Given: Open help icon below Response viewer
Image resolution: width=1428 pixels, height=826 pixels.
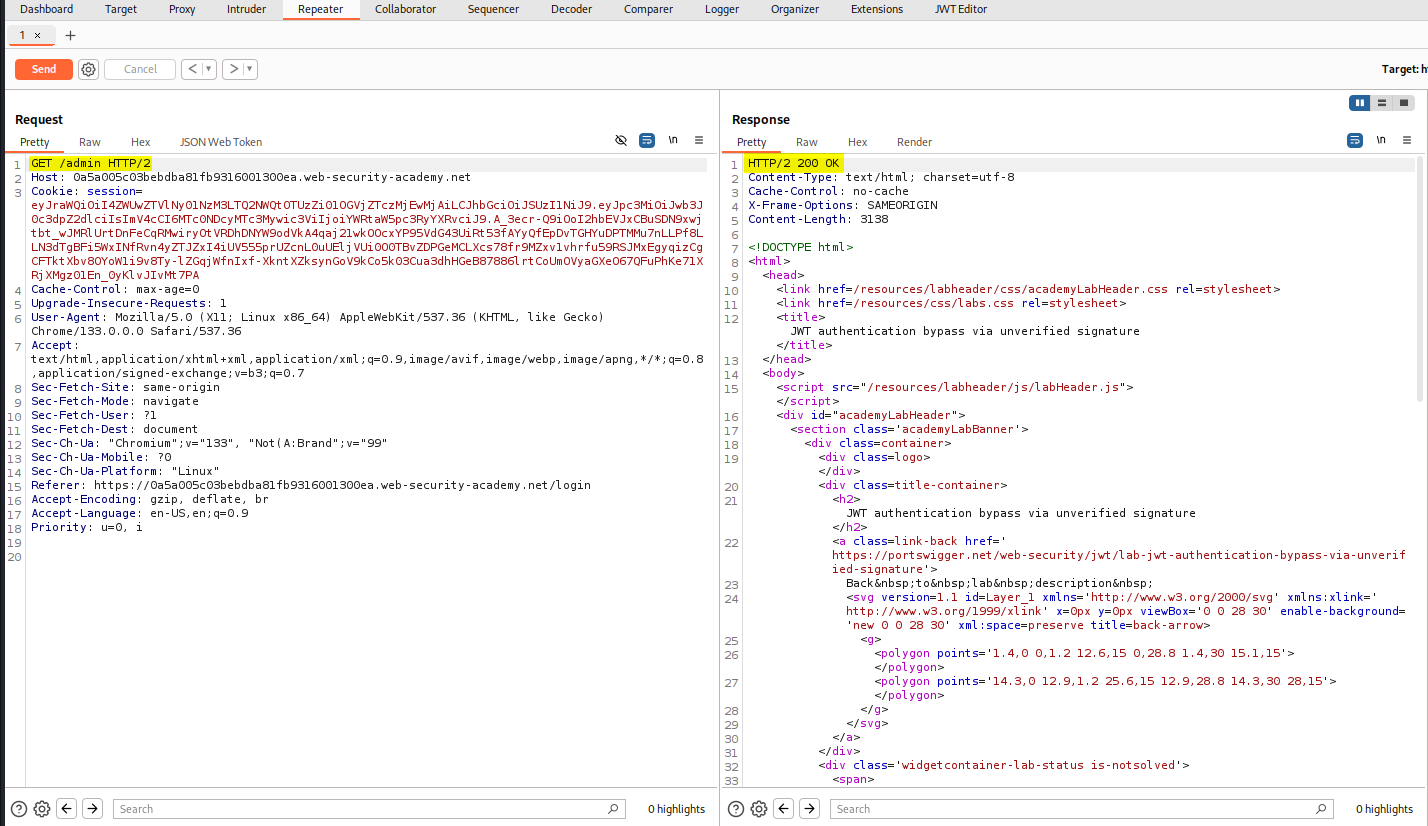Looking at the screenshot, I should point(735,809).
